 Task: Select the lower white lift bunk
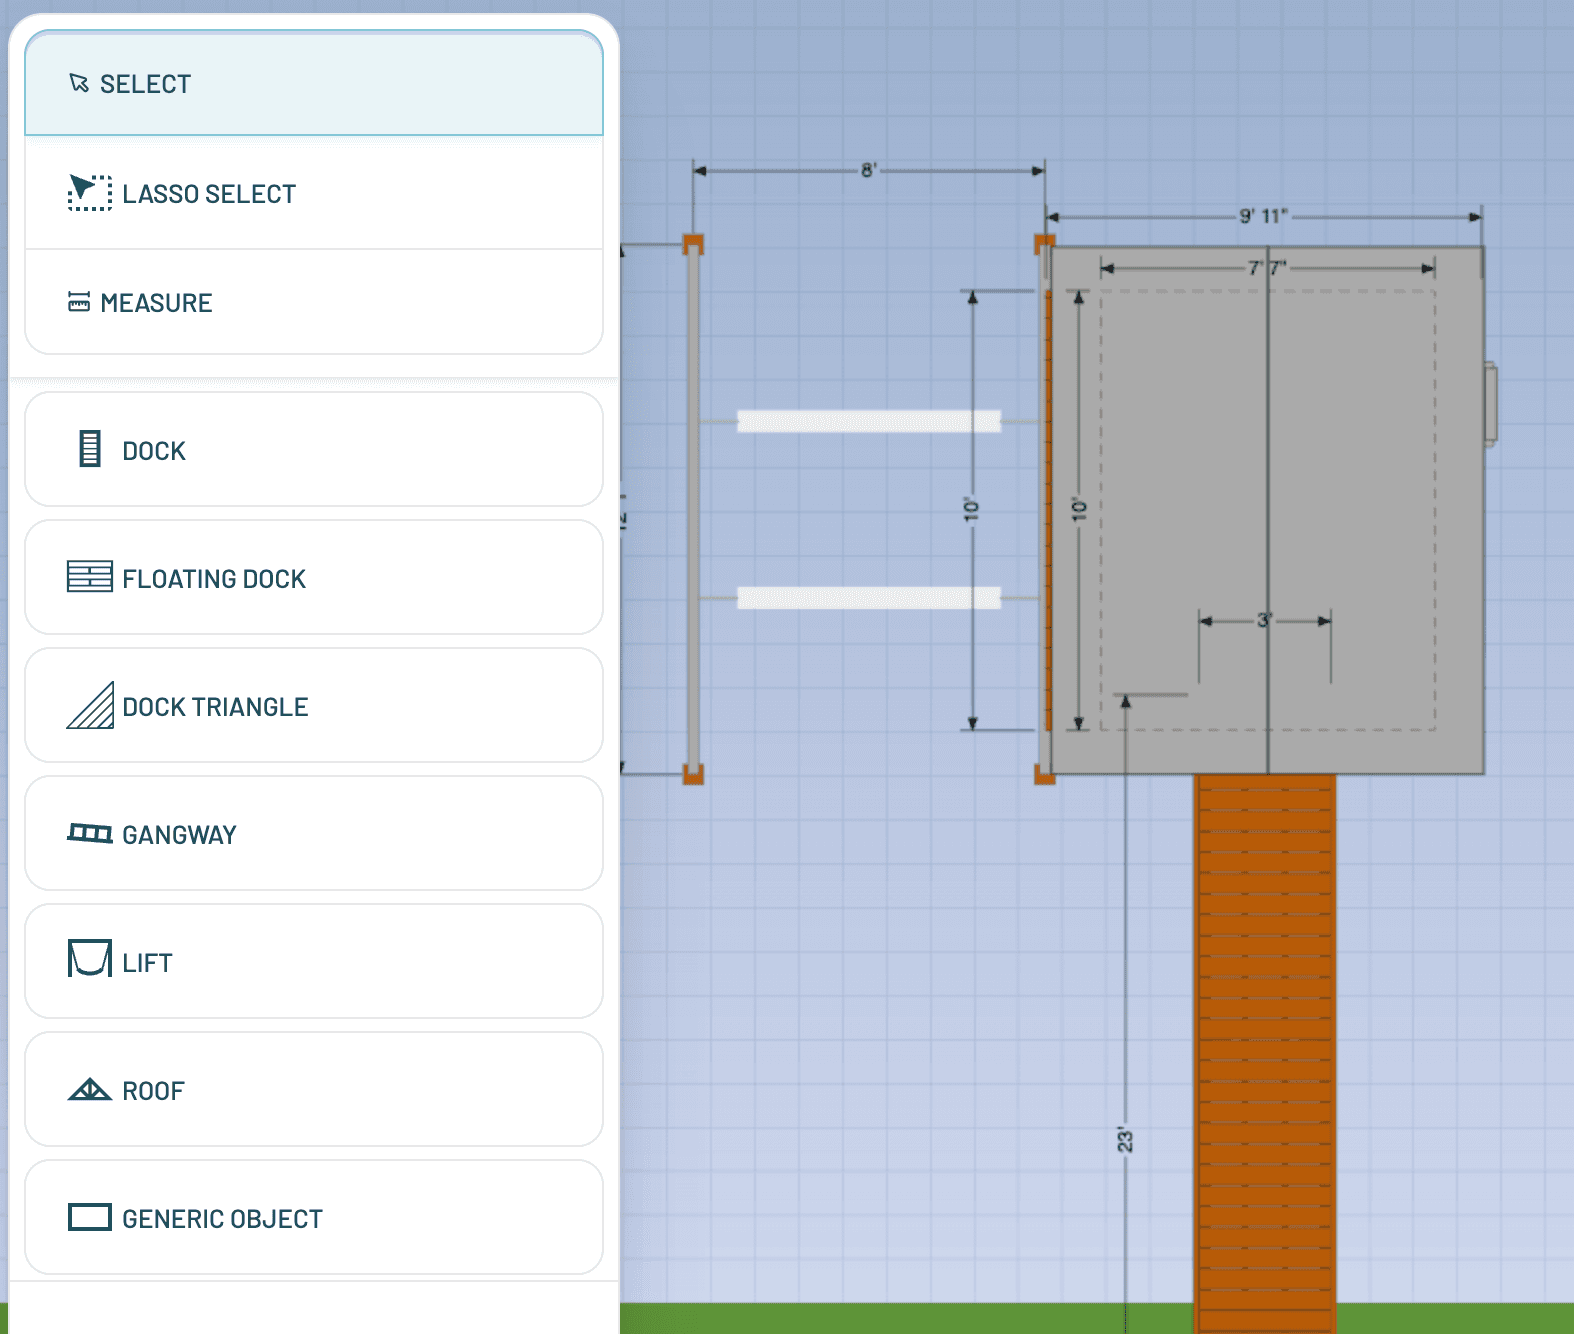[x=869, y=598]
